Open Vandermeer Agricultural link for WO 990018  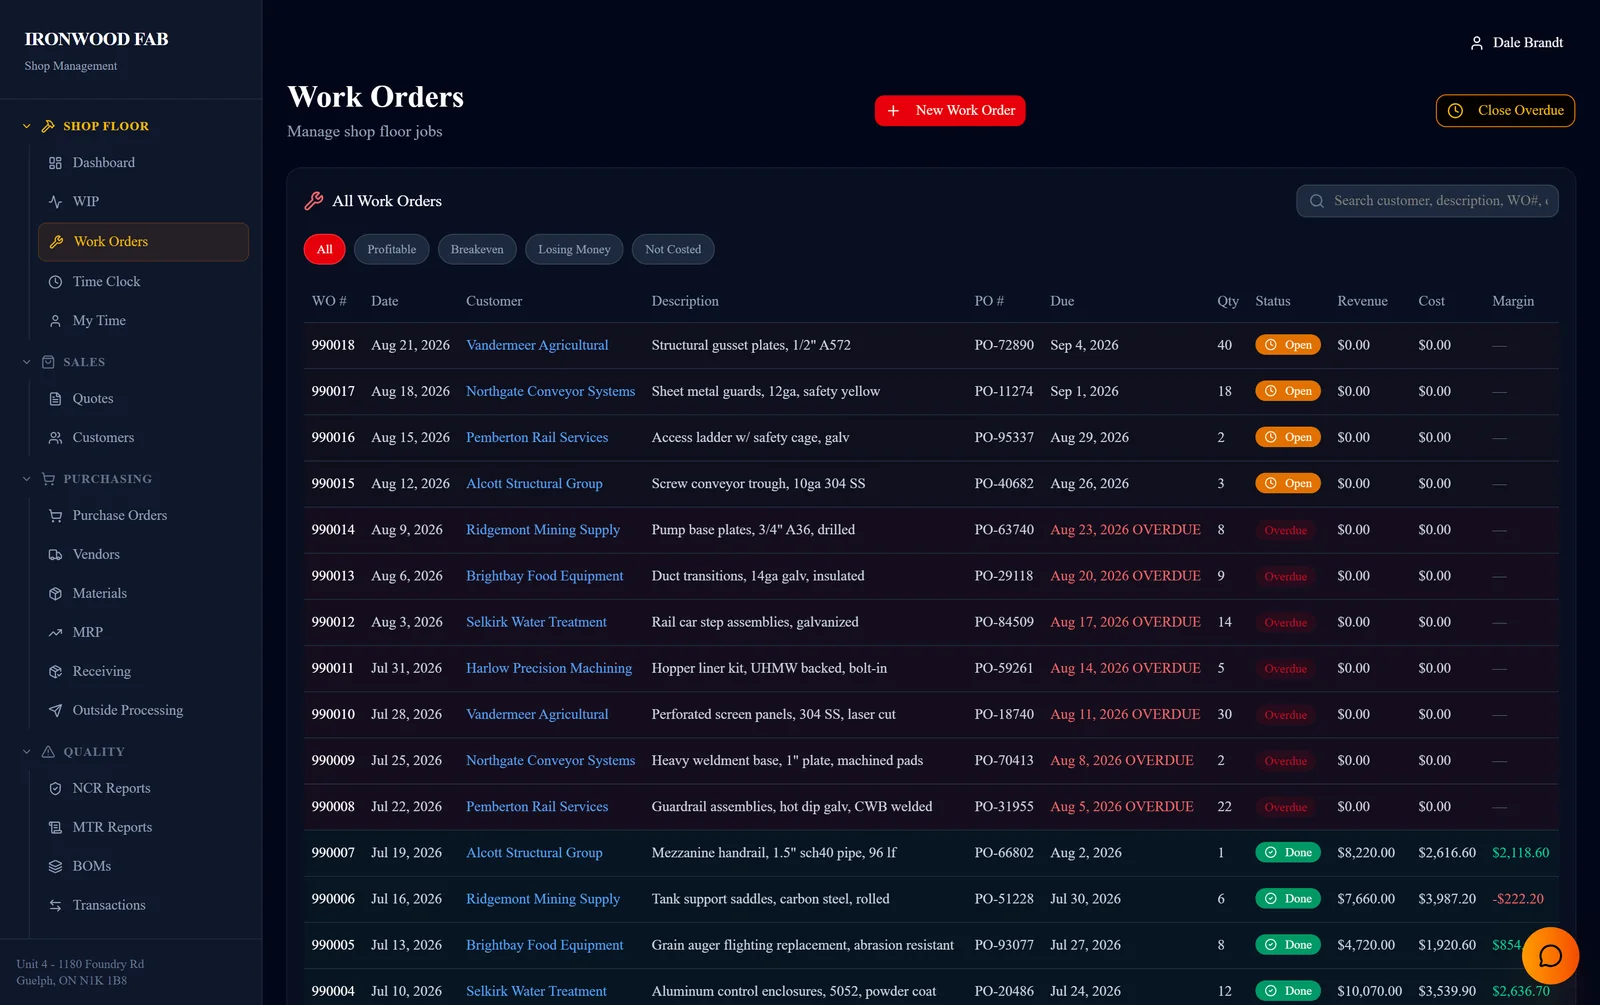[x=537, y=346]
